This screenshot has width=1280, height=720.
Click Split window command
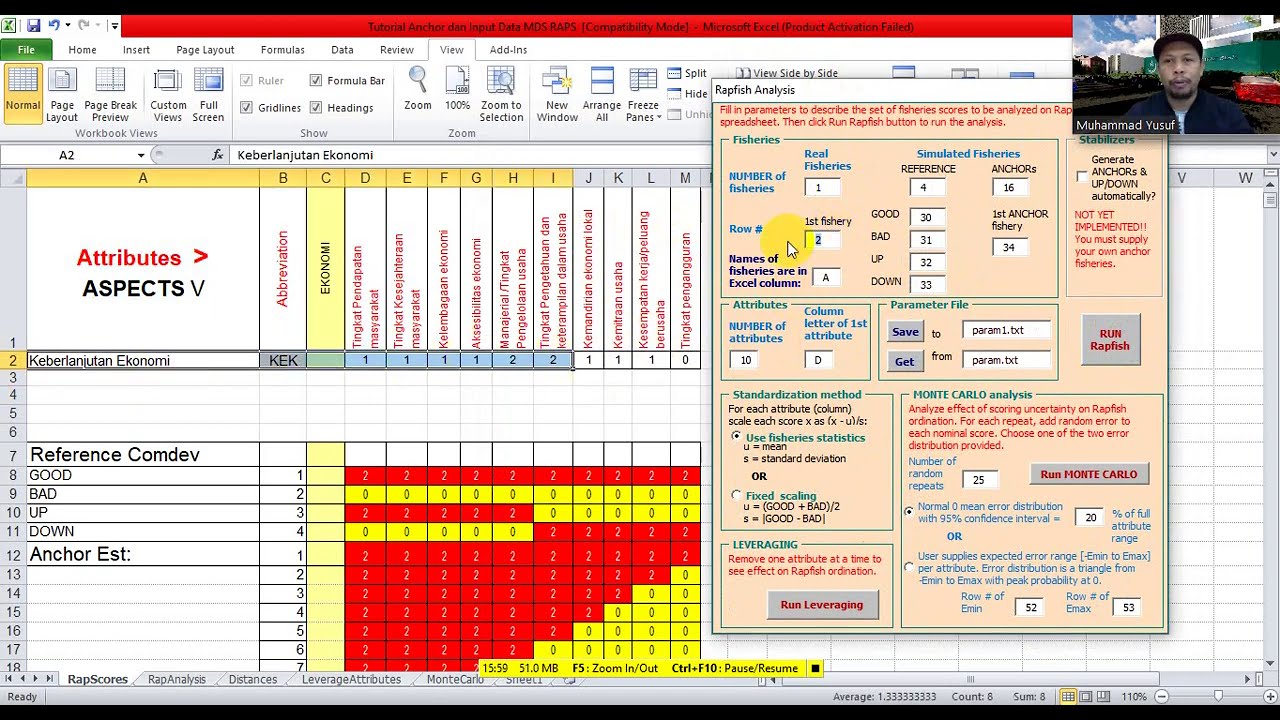(x=687, y=73)
